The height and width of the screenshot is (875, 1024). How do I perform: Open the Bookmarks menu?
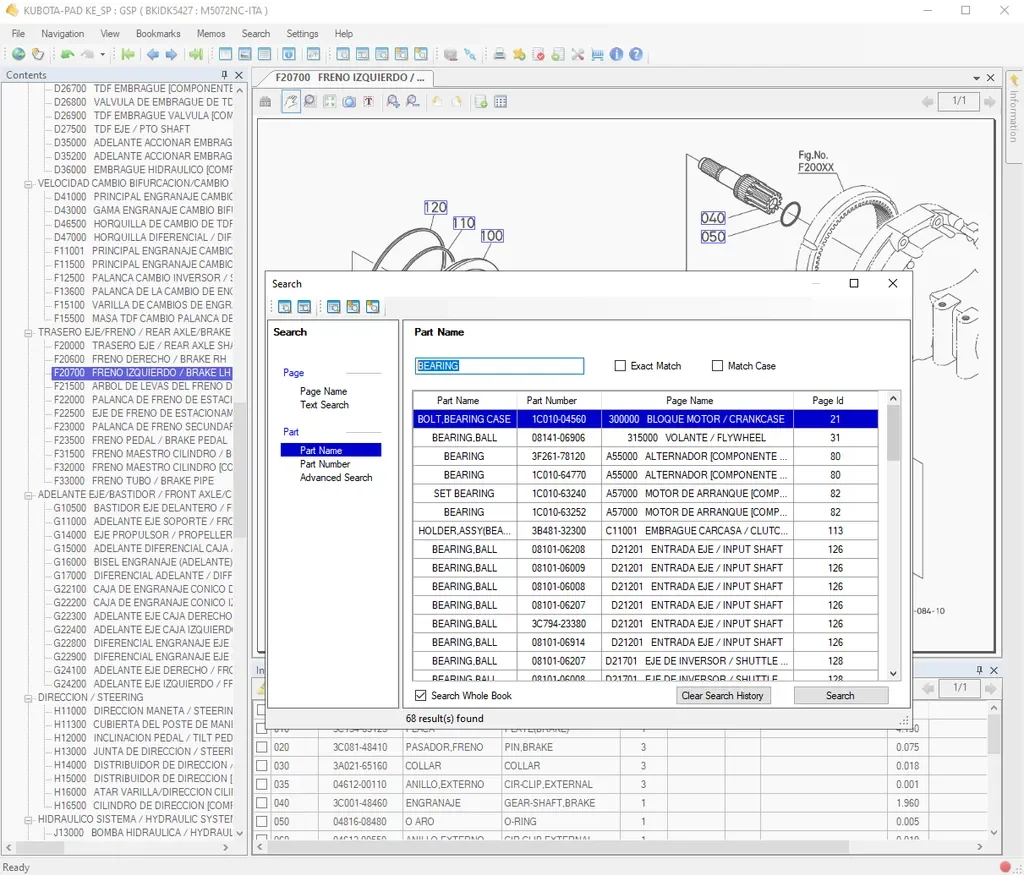pyautogui.click(x=158, y=34)
